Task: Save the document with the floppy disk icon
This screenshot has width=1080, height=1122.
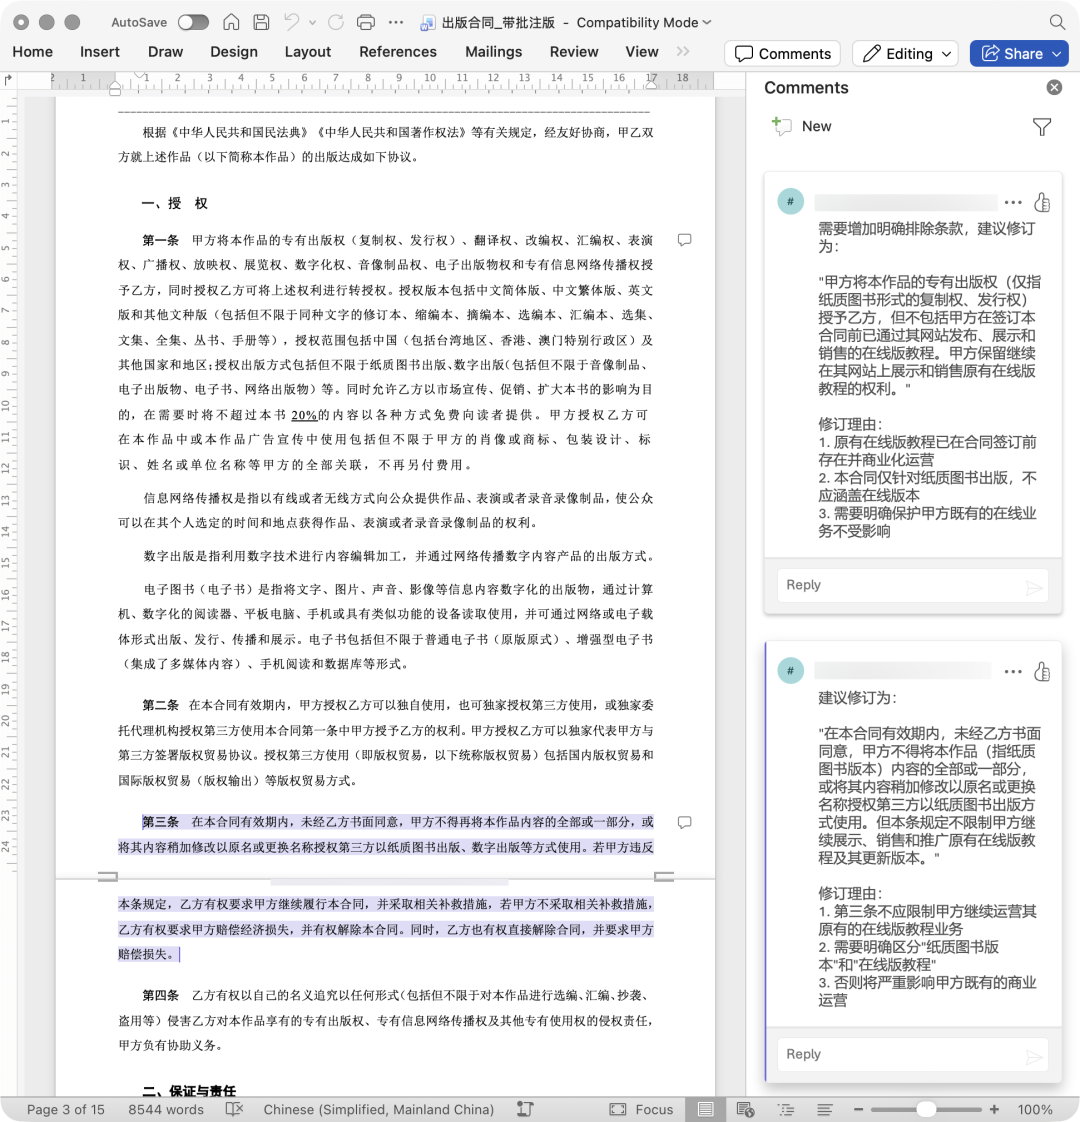Action: [x=261, y=22]
